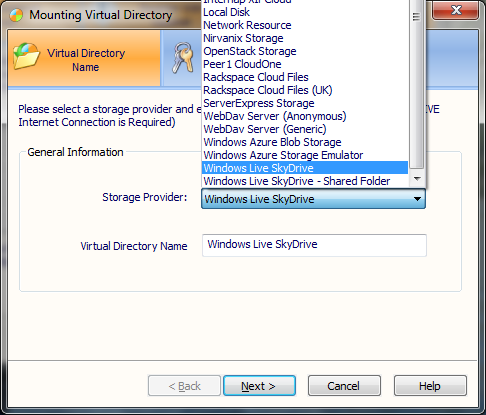Select Nirvanix Storage provider option

coord(305,38)
